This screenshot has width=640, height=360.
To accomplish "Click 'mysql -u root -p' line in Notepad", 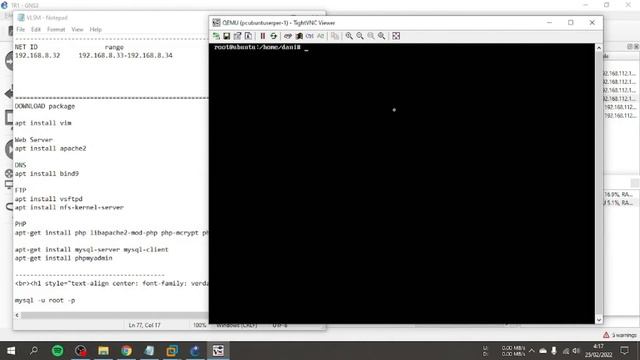I will point(45,300).
